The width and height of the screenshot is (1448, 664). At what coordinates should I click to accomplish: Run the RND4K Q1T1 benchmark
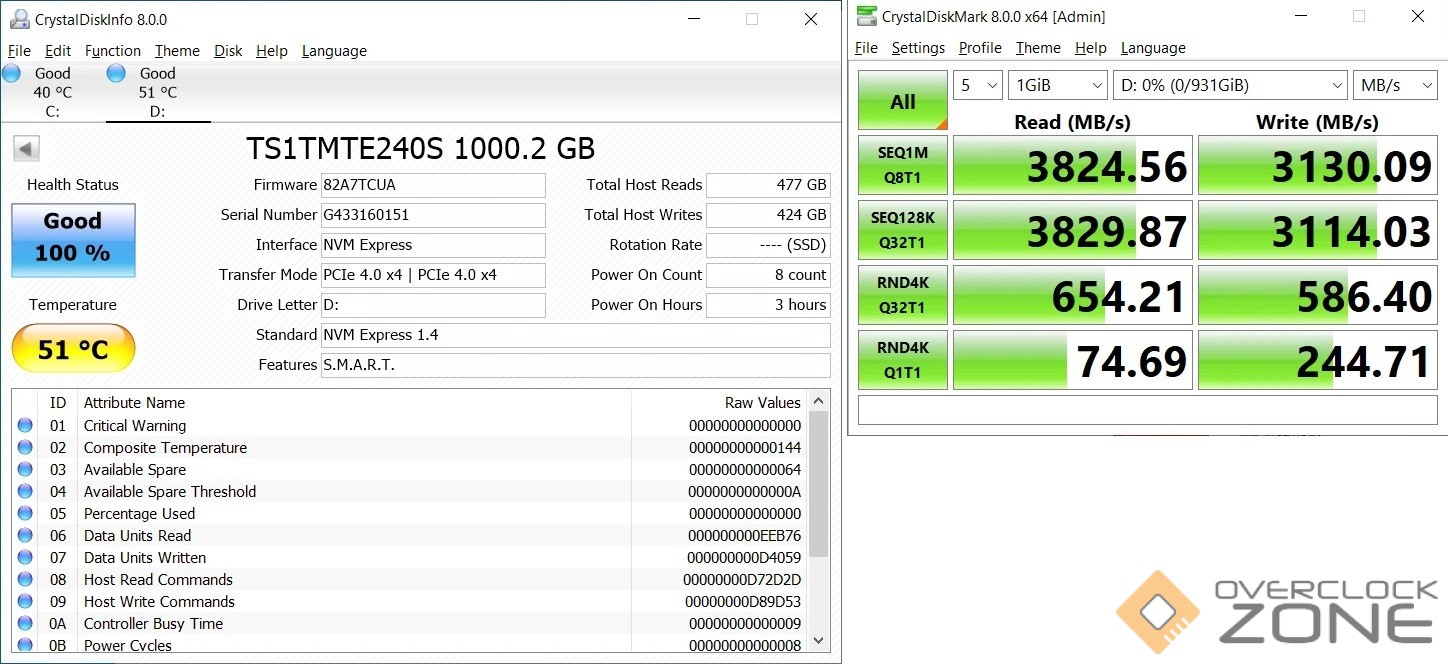[902, 360]
